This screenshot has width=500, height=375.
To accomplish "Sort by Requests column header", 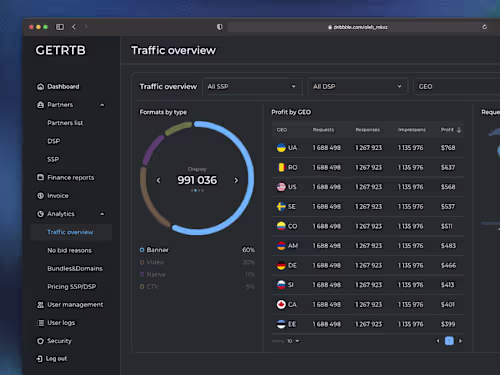I will (x=323, y=130).
